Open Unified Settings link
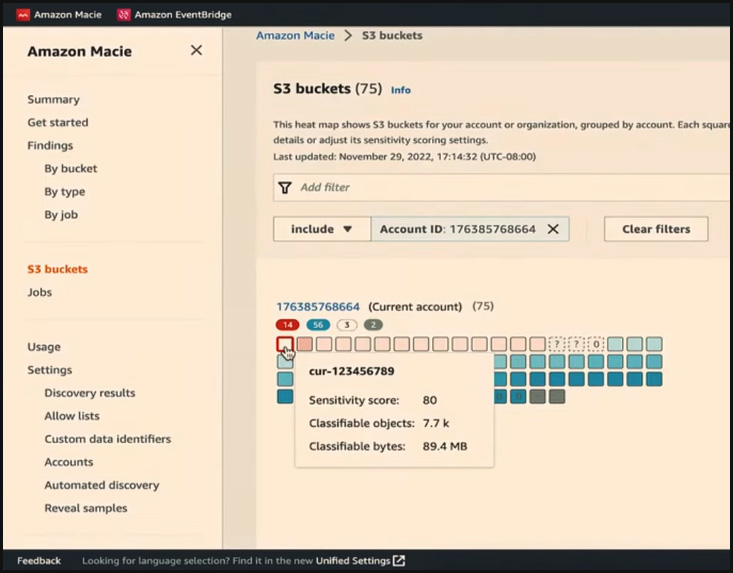 (353, 561)
